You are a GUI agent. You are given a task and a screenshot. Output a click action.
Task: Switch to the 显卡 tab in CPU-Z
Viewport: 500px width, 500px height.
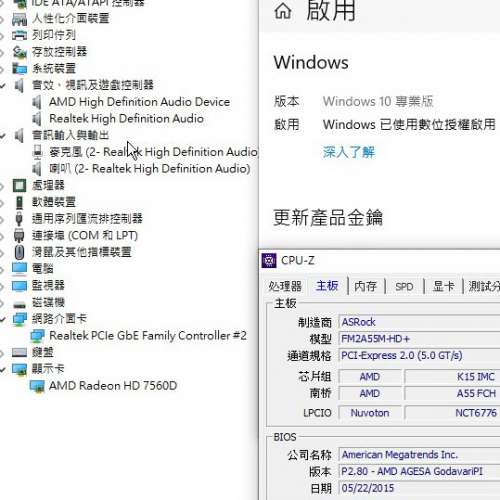[443, 286]
